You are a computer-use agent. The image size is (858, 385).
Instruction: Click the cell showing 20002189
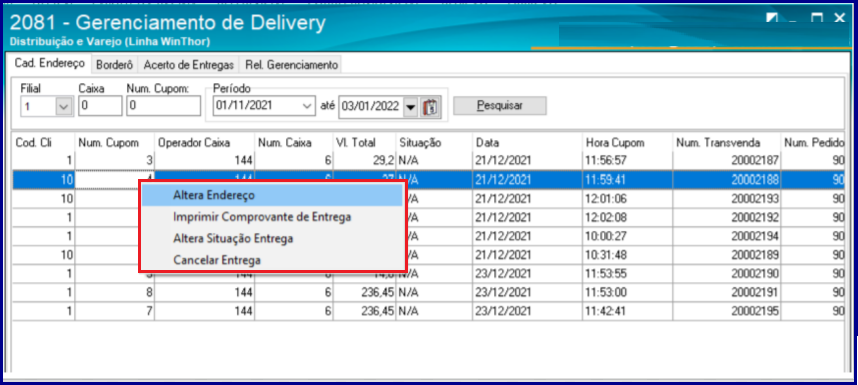pyautogui.click(x=727, y=255)
